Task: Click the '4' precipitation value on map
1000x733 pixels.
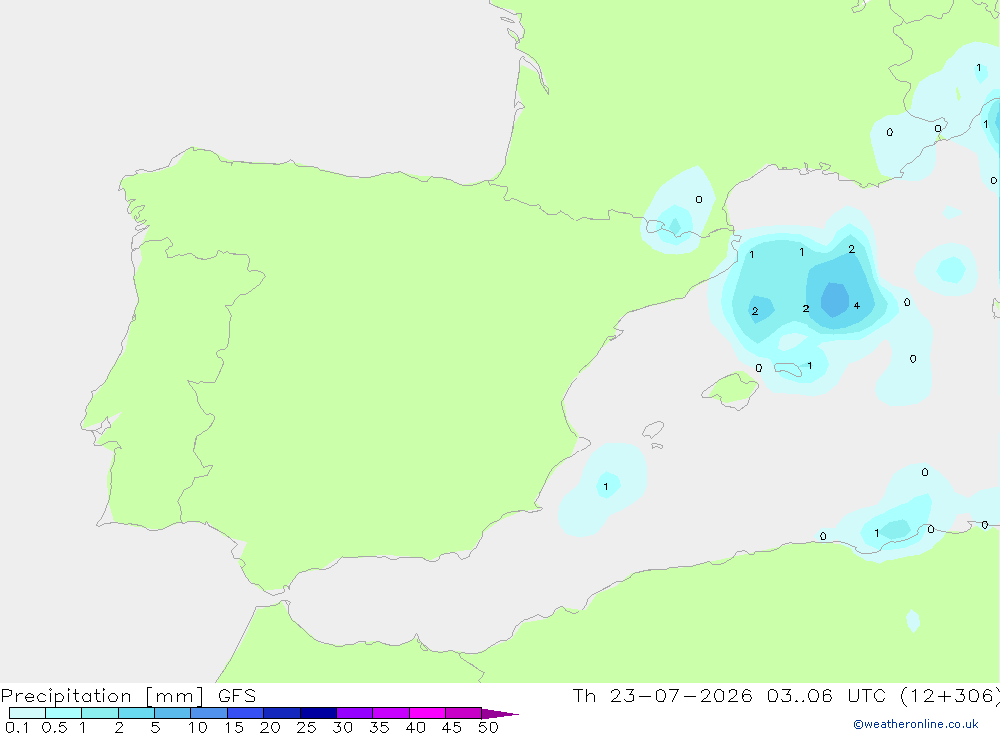Action: (x=857, y=306)
